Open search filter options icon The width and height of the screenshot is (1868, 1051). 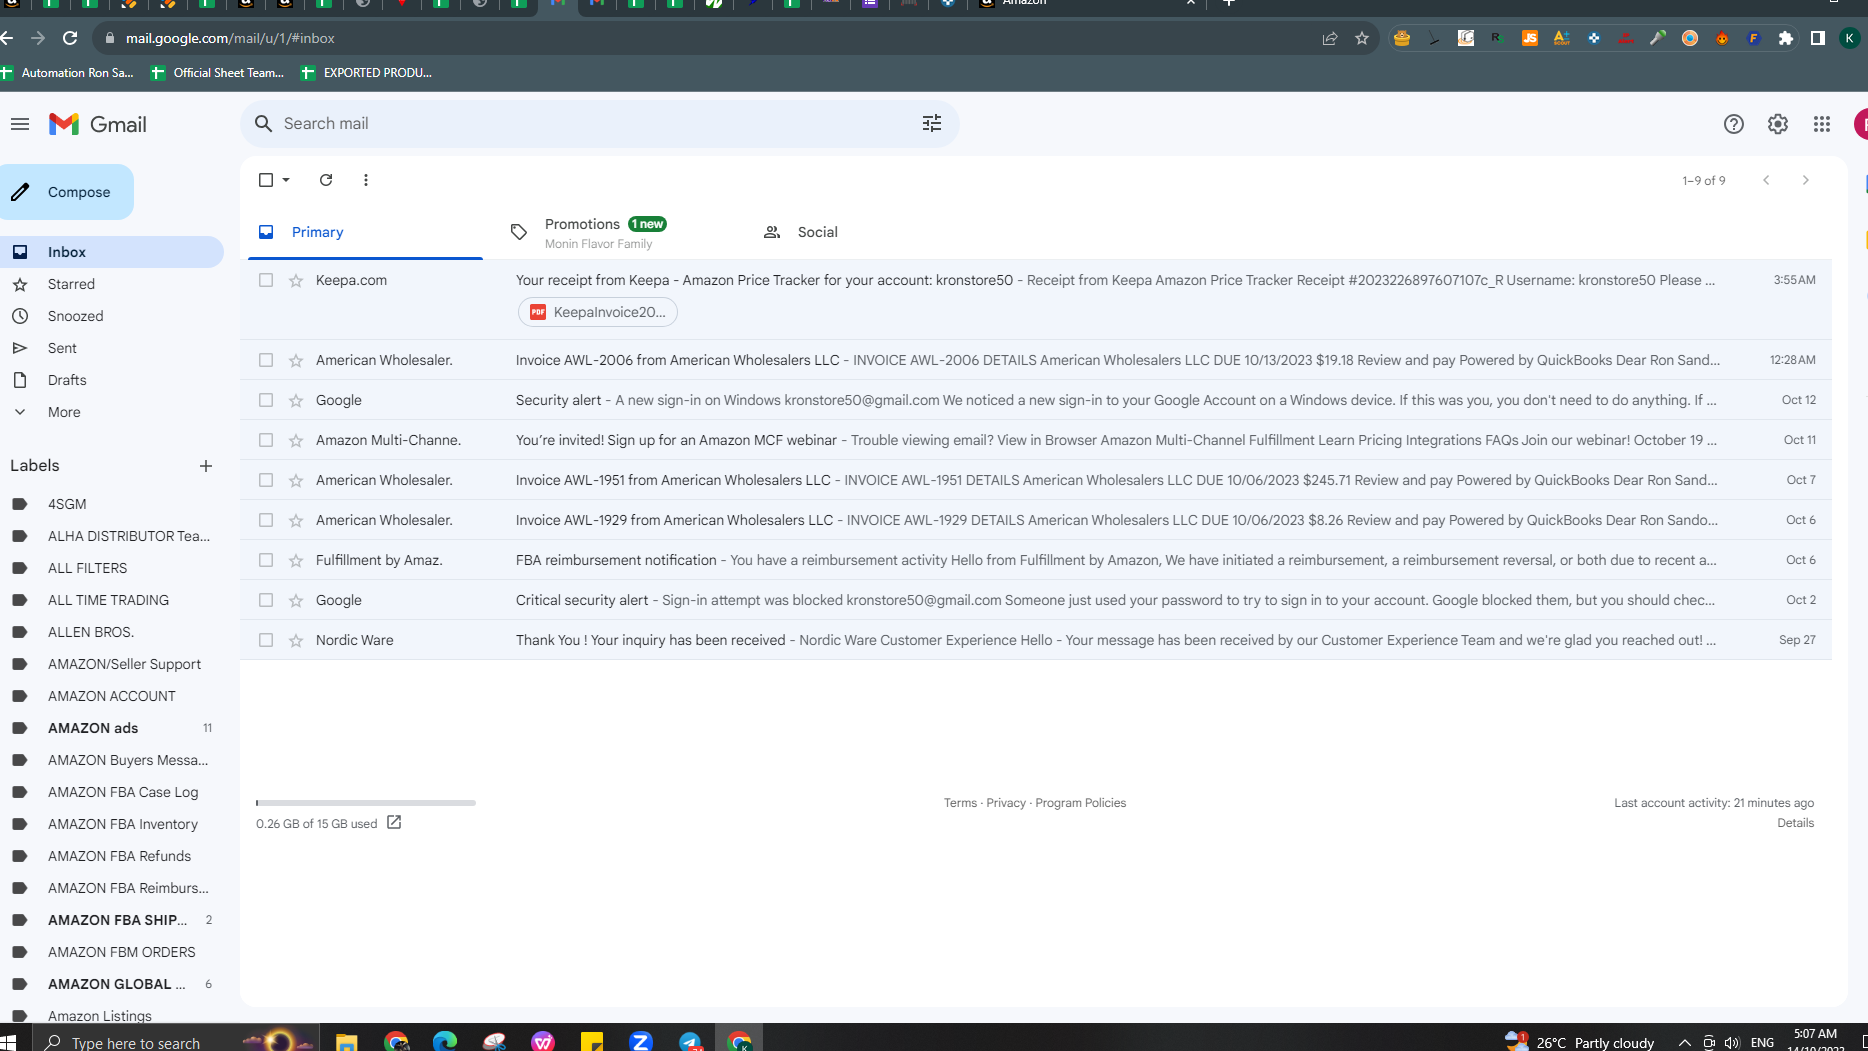point(932,123)
